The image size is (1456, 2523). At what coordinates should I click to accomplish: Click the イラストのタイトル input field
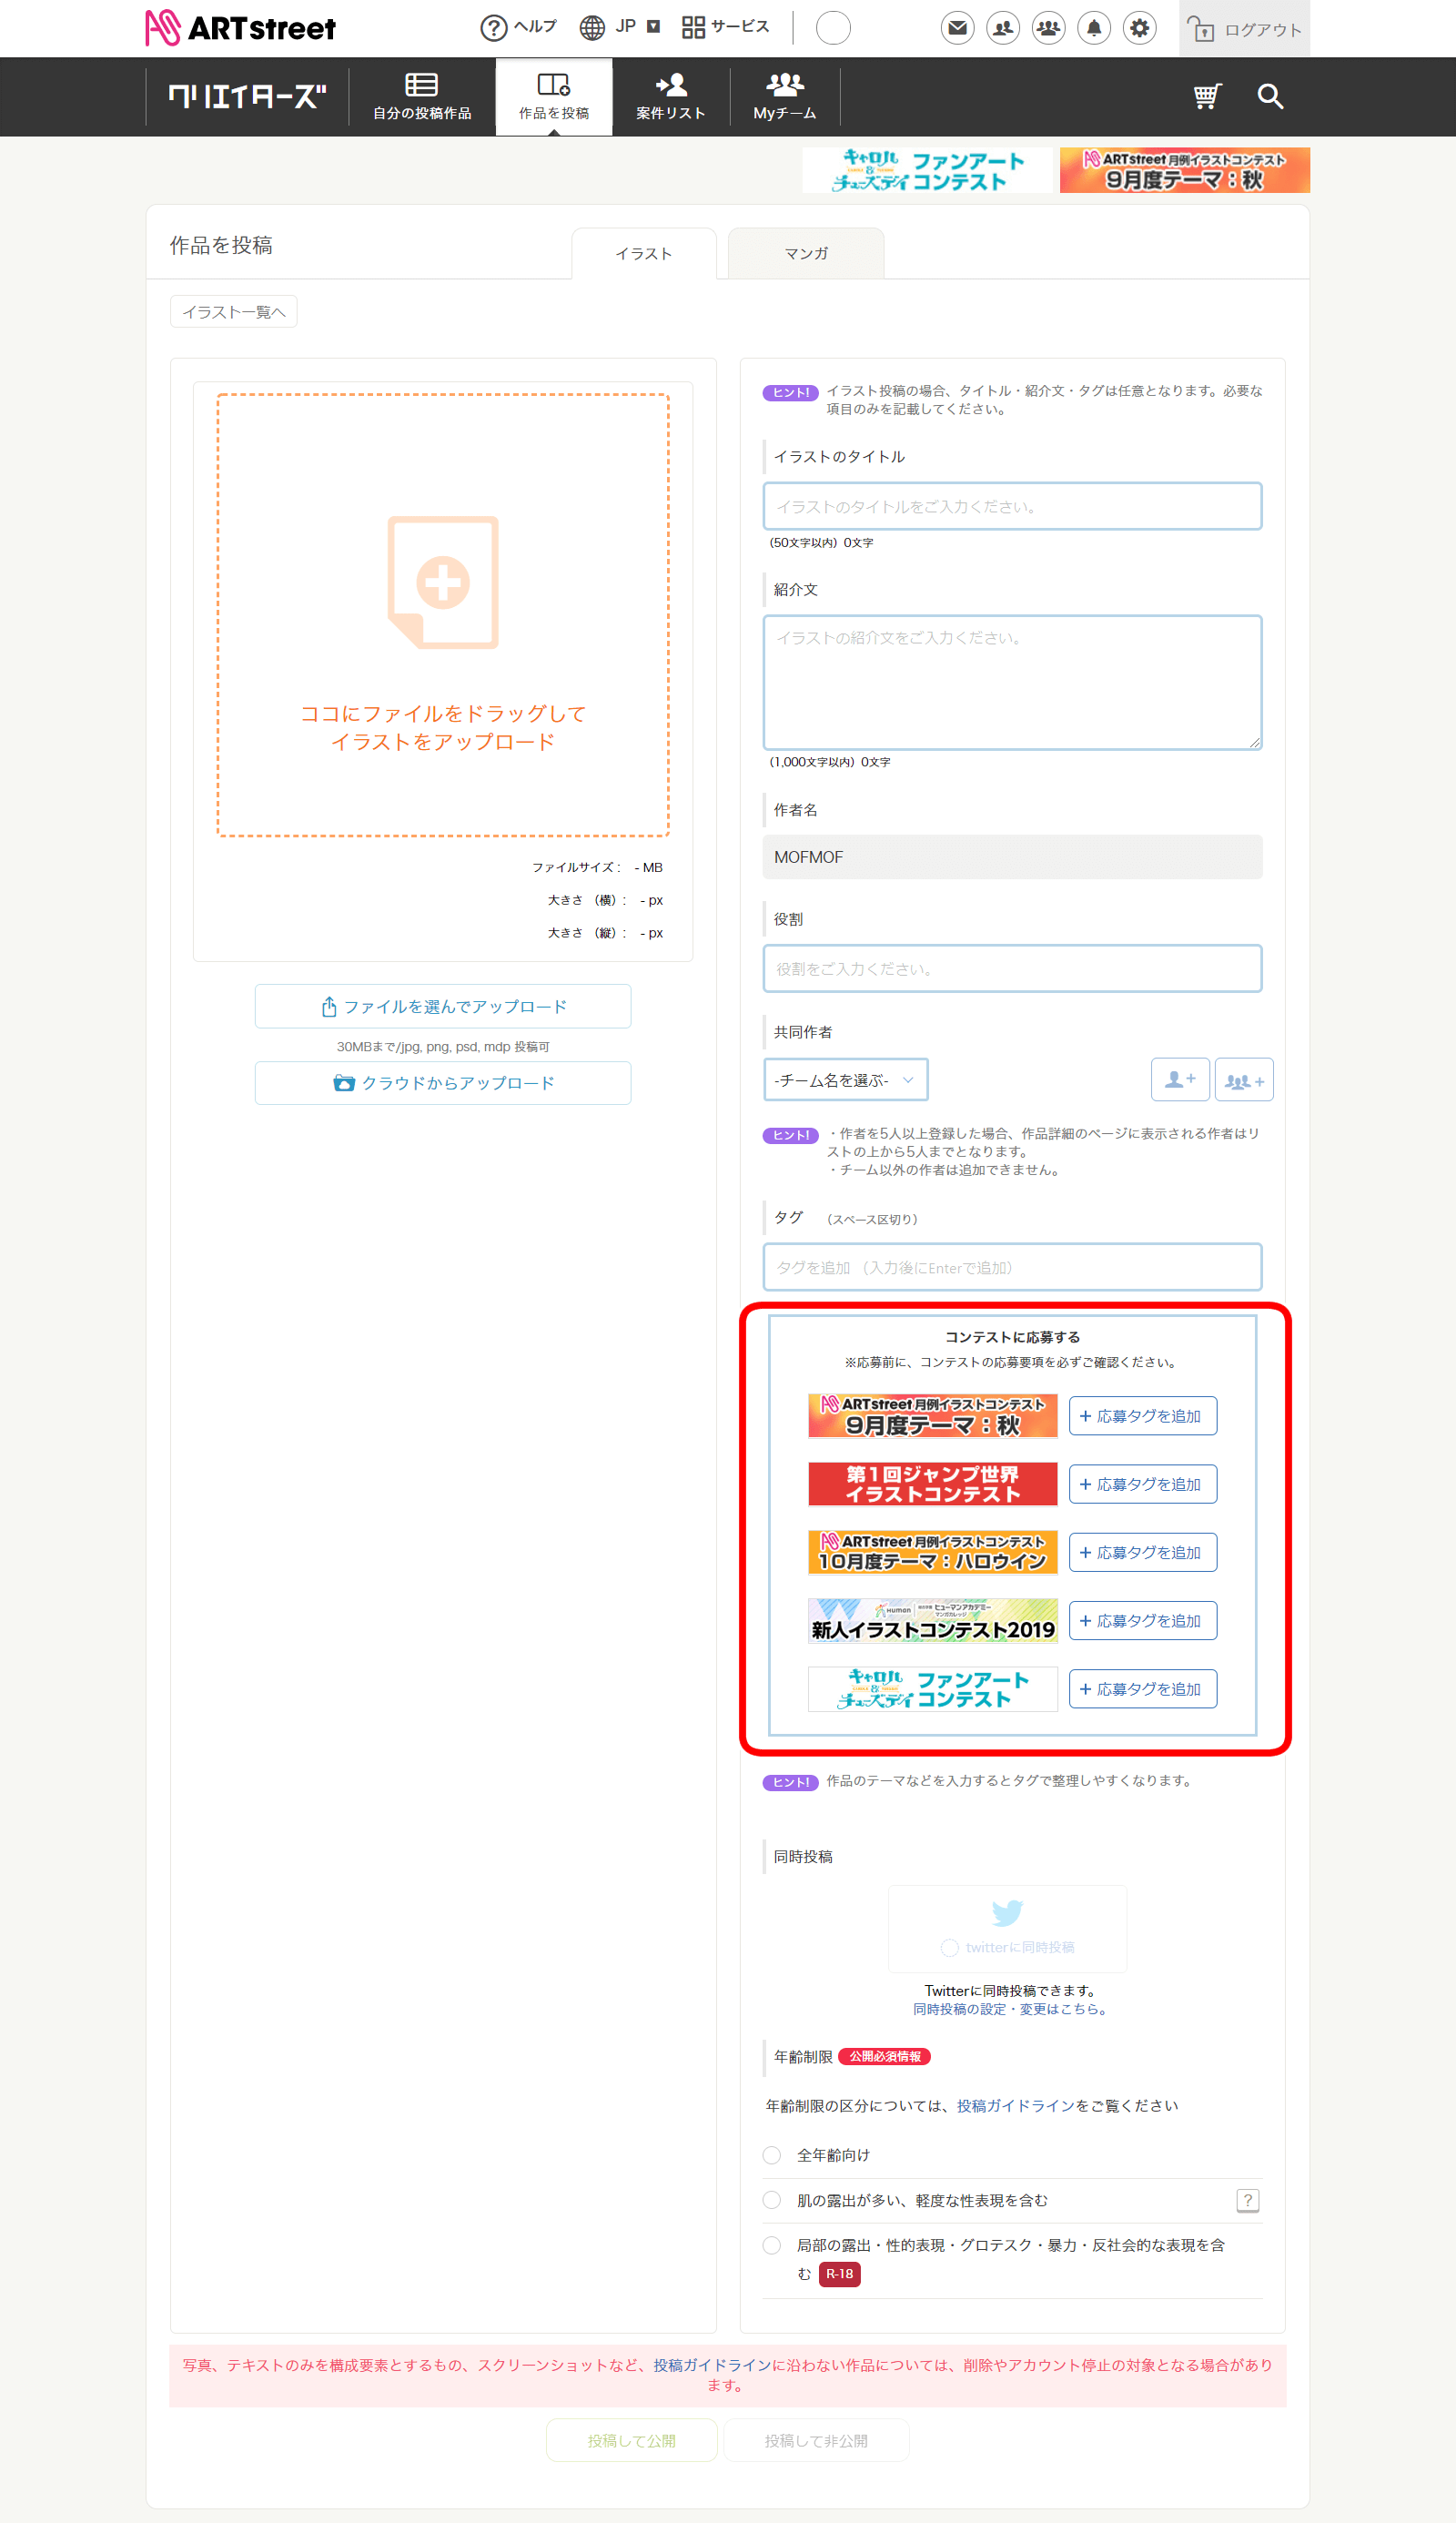pyautogui.click(x=1012, y=506)
